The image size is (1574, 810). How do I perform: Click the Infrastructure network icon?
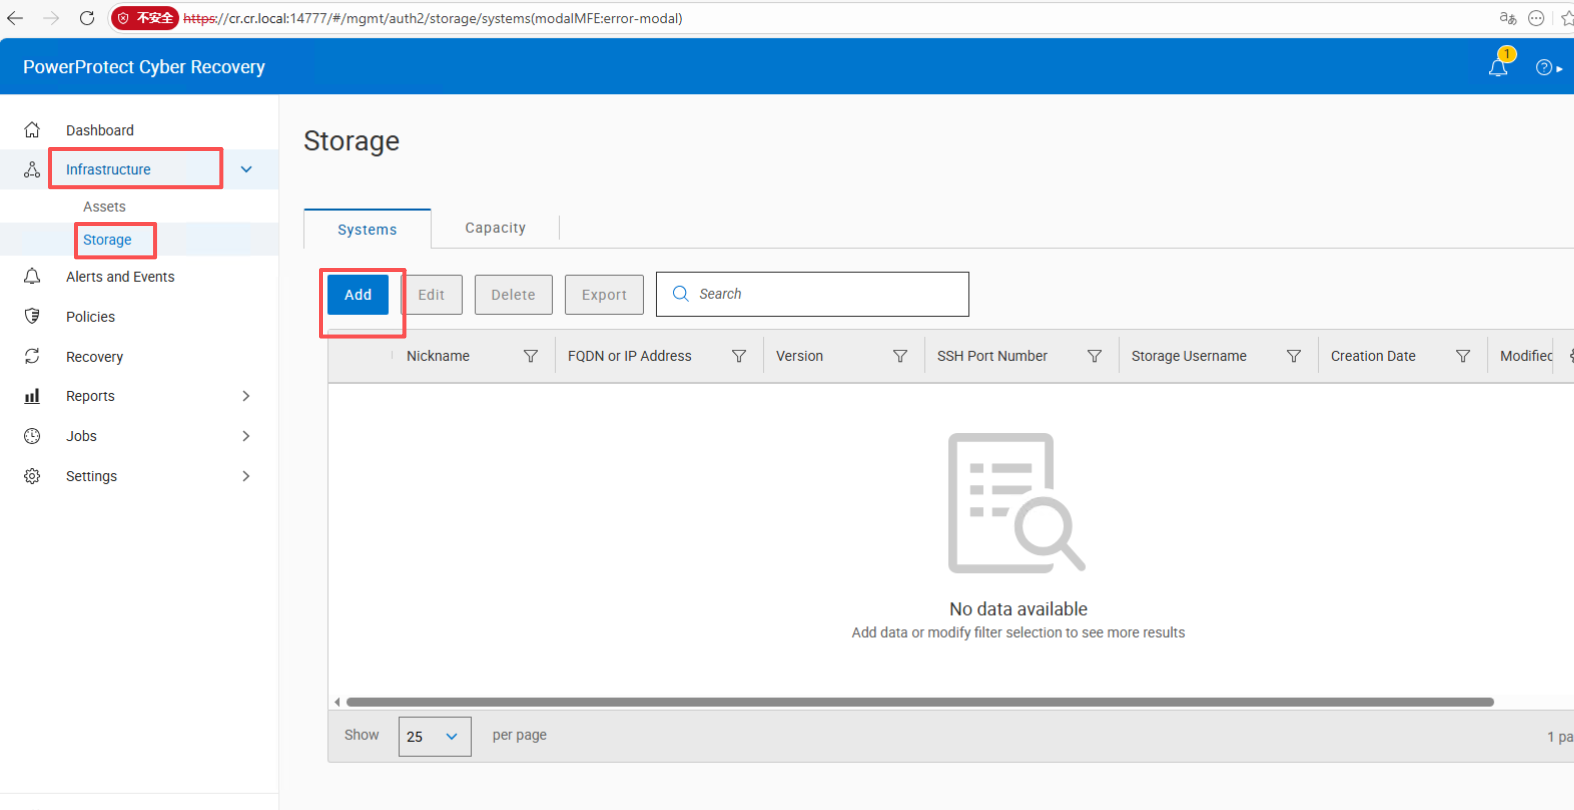pos(32,169)
